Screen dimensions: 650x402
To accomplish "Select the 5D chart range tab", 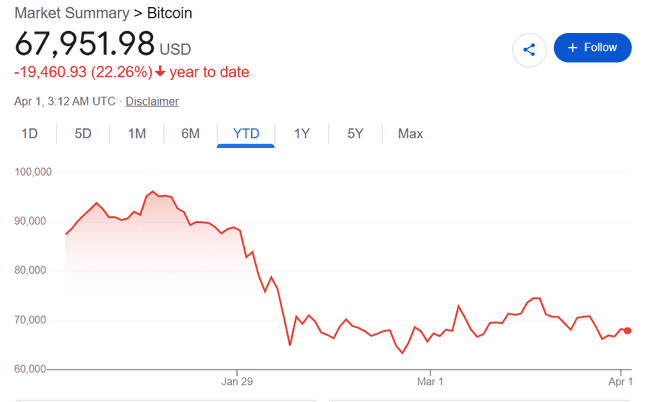I will click(x=83, y=133).
